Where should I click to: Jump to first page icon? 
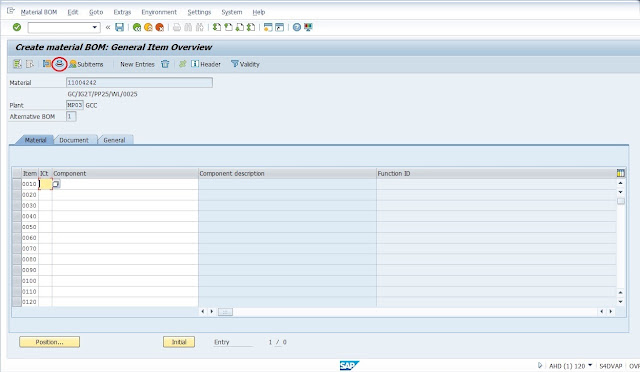click(217, 27)
